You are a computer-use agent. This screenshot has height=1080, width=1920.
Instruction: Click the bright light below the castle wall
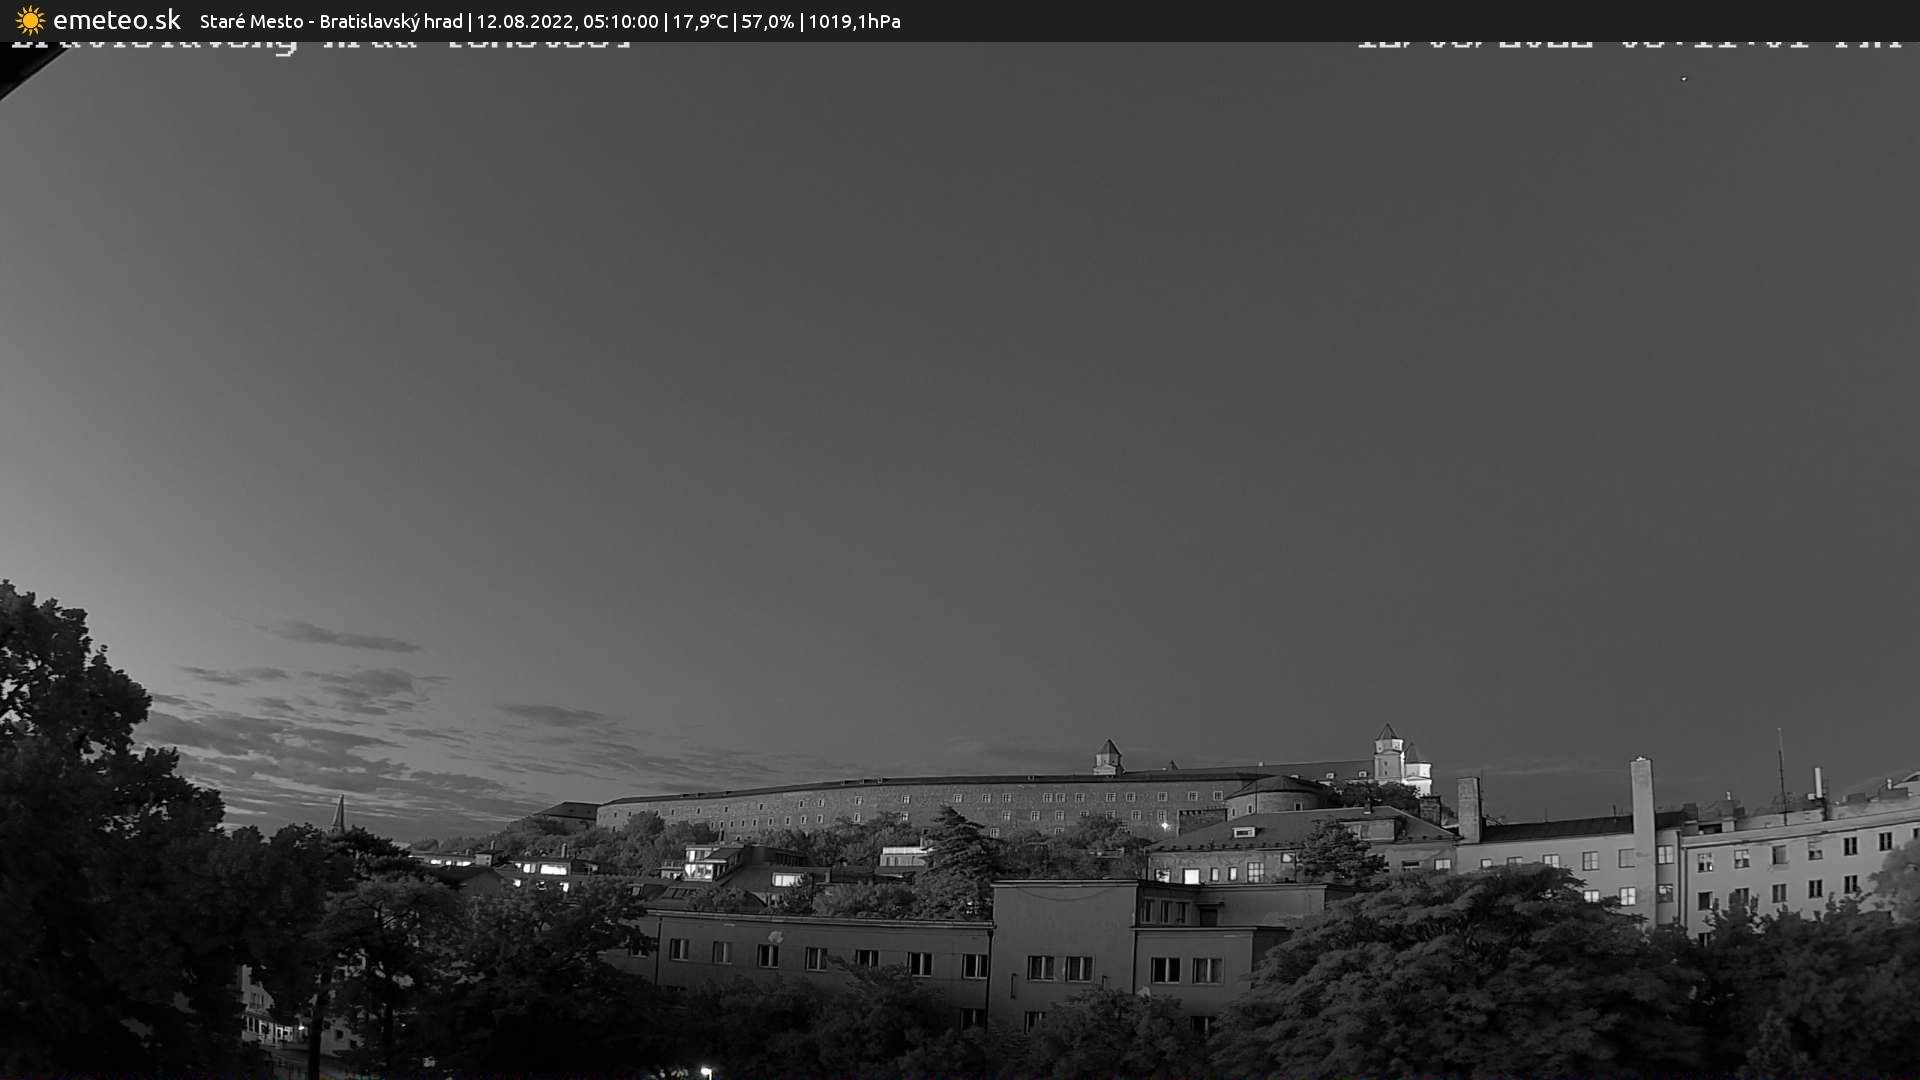click(x=1164, y=826)
